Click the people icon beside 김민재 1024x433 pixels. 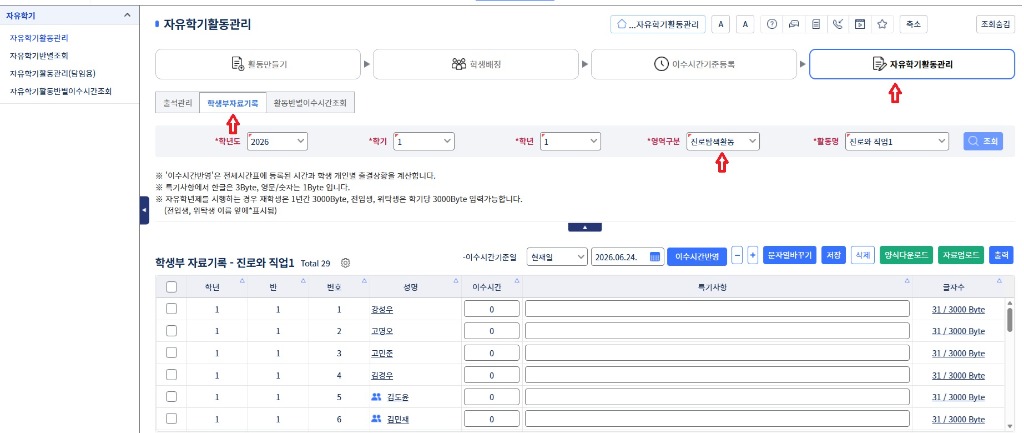pyautogui.click(x=376, y=419)
